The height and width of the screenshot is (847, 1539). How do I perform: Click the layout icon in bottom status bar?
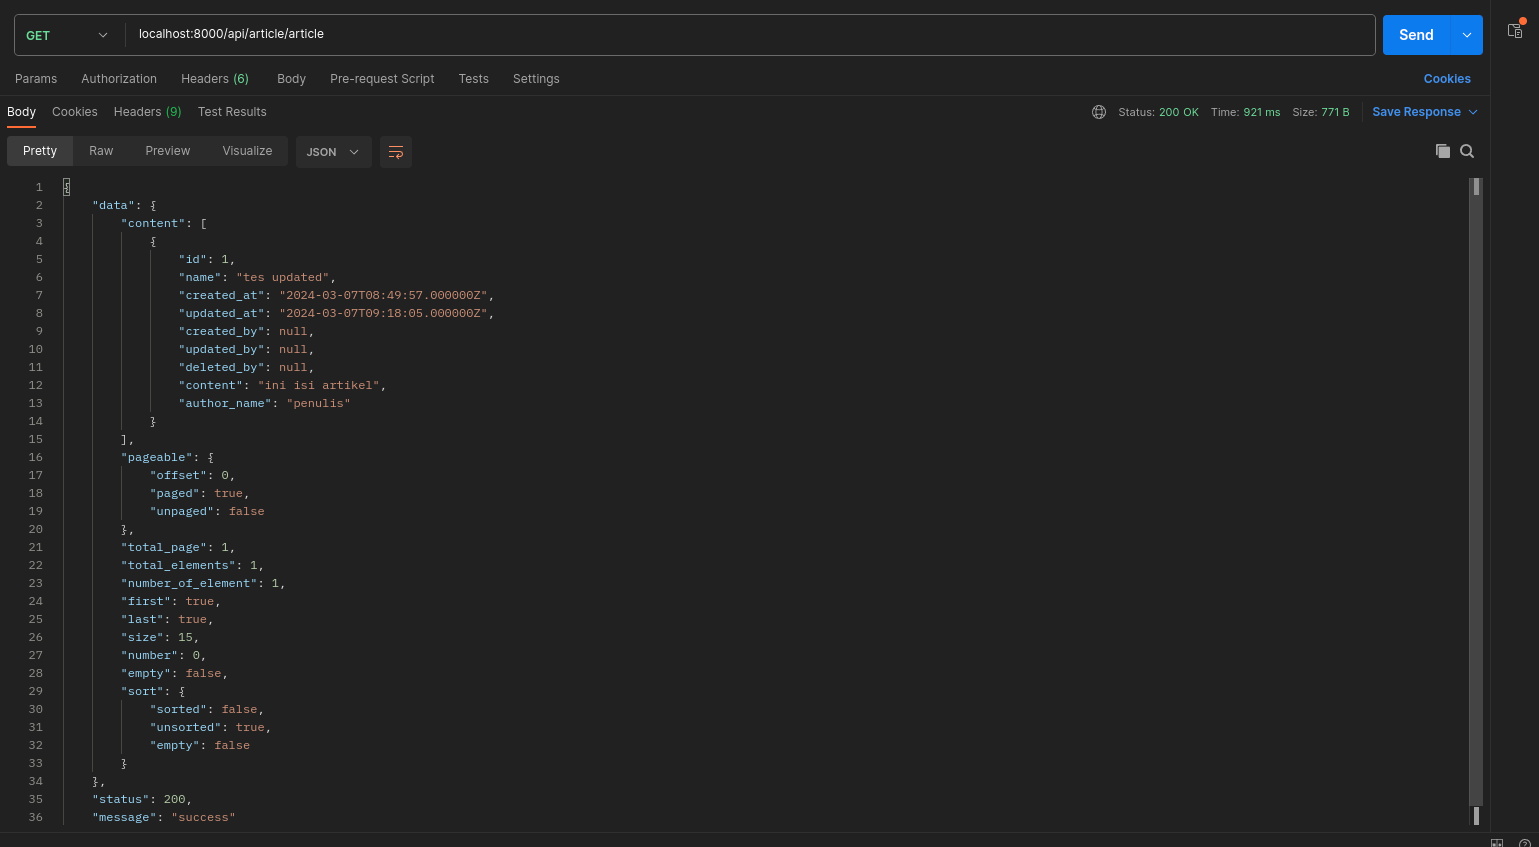point(1497,843)
